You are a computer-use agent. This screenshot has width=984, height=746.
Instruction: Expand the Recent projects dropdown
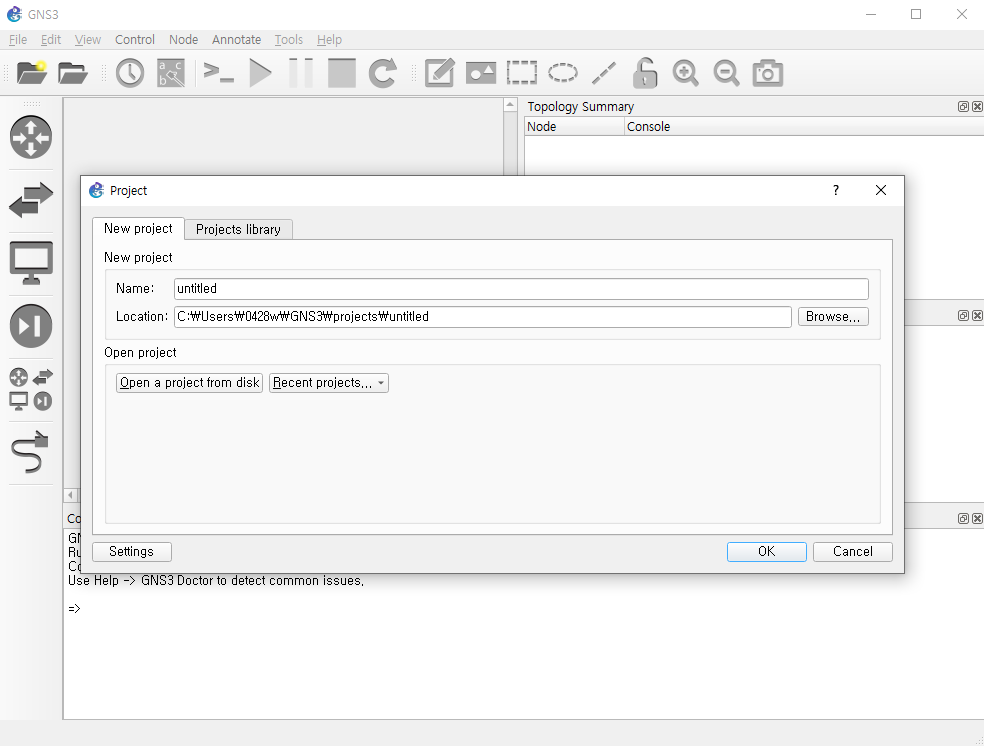coord(328,383)
